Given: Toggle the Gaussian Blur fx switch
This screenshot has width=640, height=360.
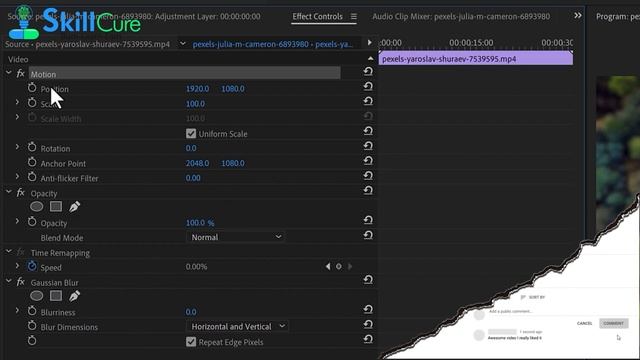Looking at the screenshot, I should coord(20,282).
